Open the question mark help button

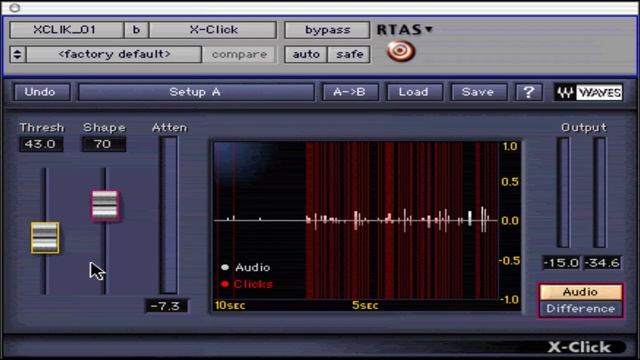pyautogui.click(x=529, y=92)
